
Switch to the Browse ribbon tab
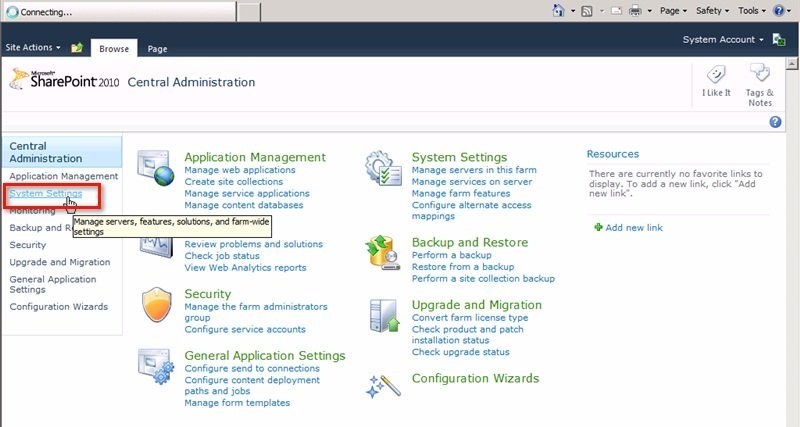(x=114, y=48)
